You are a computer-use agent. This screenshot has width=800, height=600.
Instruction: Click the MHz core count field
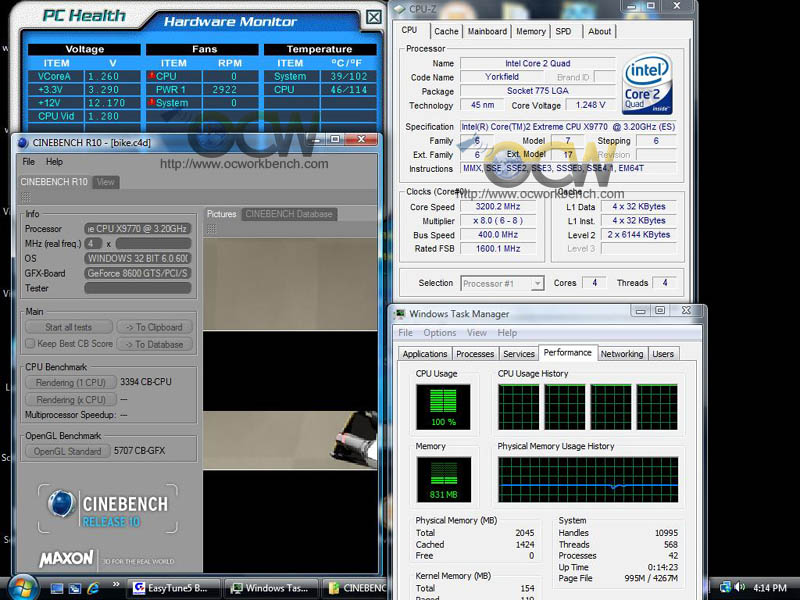pyautogui.click(x=93, y=243)
